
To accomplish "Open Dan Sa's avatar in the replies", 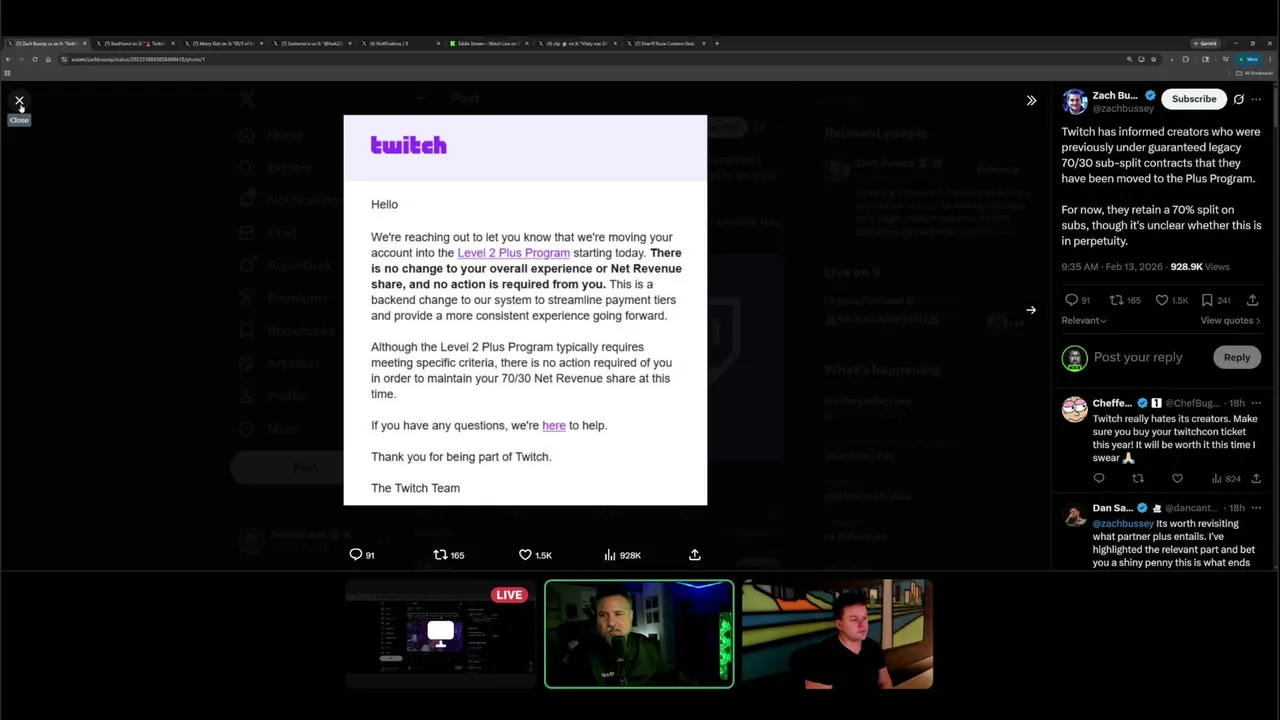I will tap(1075, 515).
